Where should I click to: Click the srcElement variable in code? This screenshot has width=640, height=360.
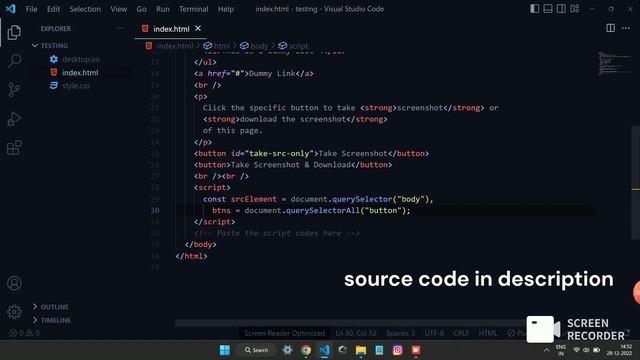(253, 199)
